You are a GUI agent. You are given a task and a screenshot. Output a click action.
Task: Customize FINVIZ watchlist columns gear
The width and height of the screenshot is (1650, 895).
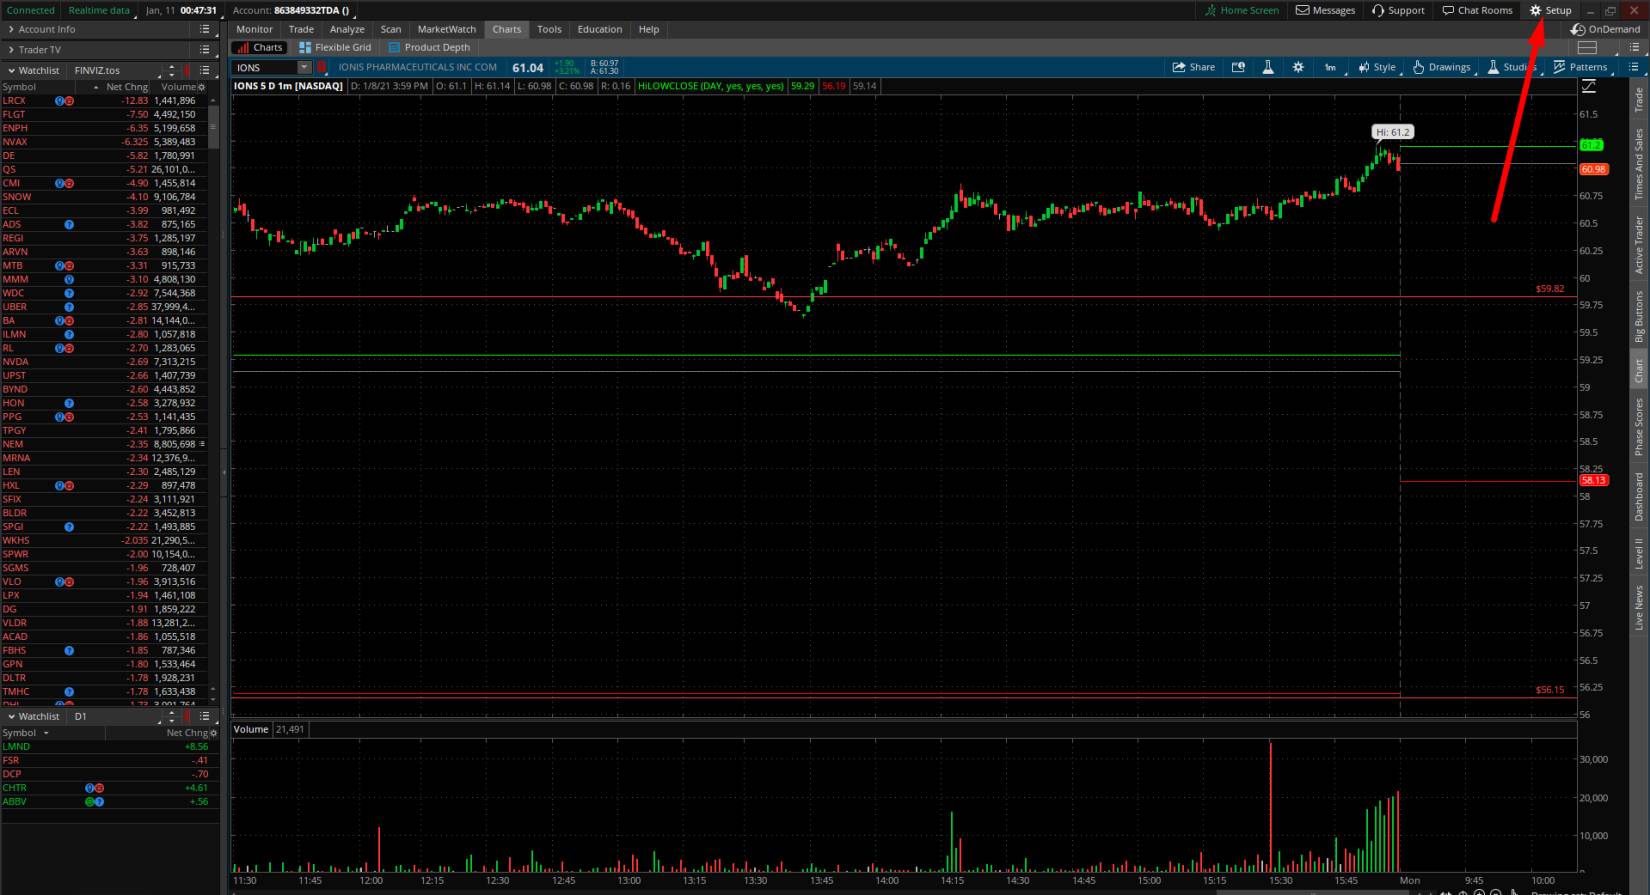pos(201,87)
